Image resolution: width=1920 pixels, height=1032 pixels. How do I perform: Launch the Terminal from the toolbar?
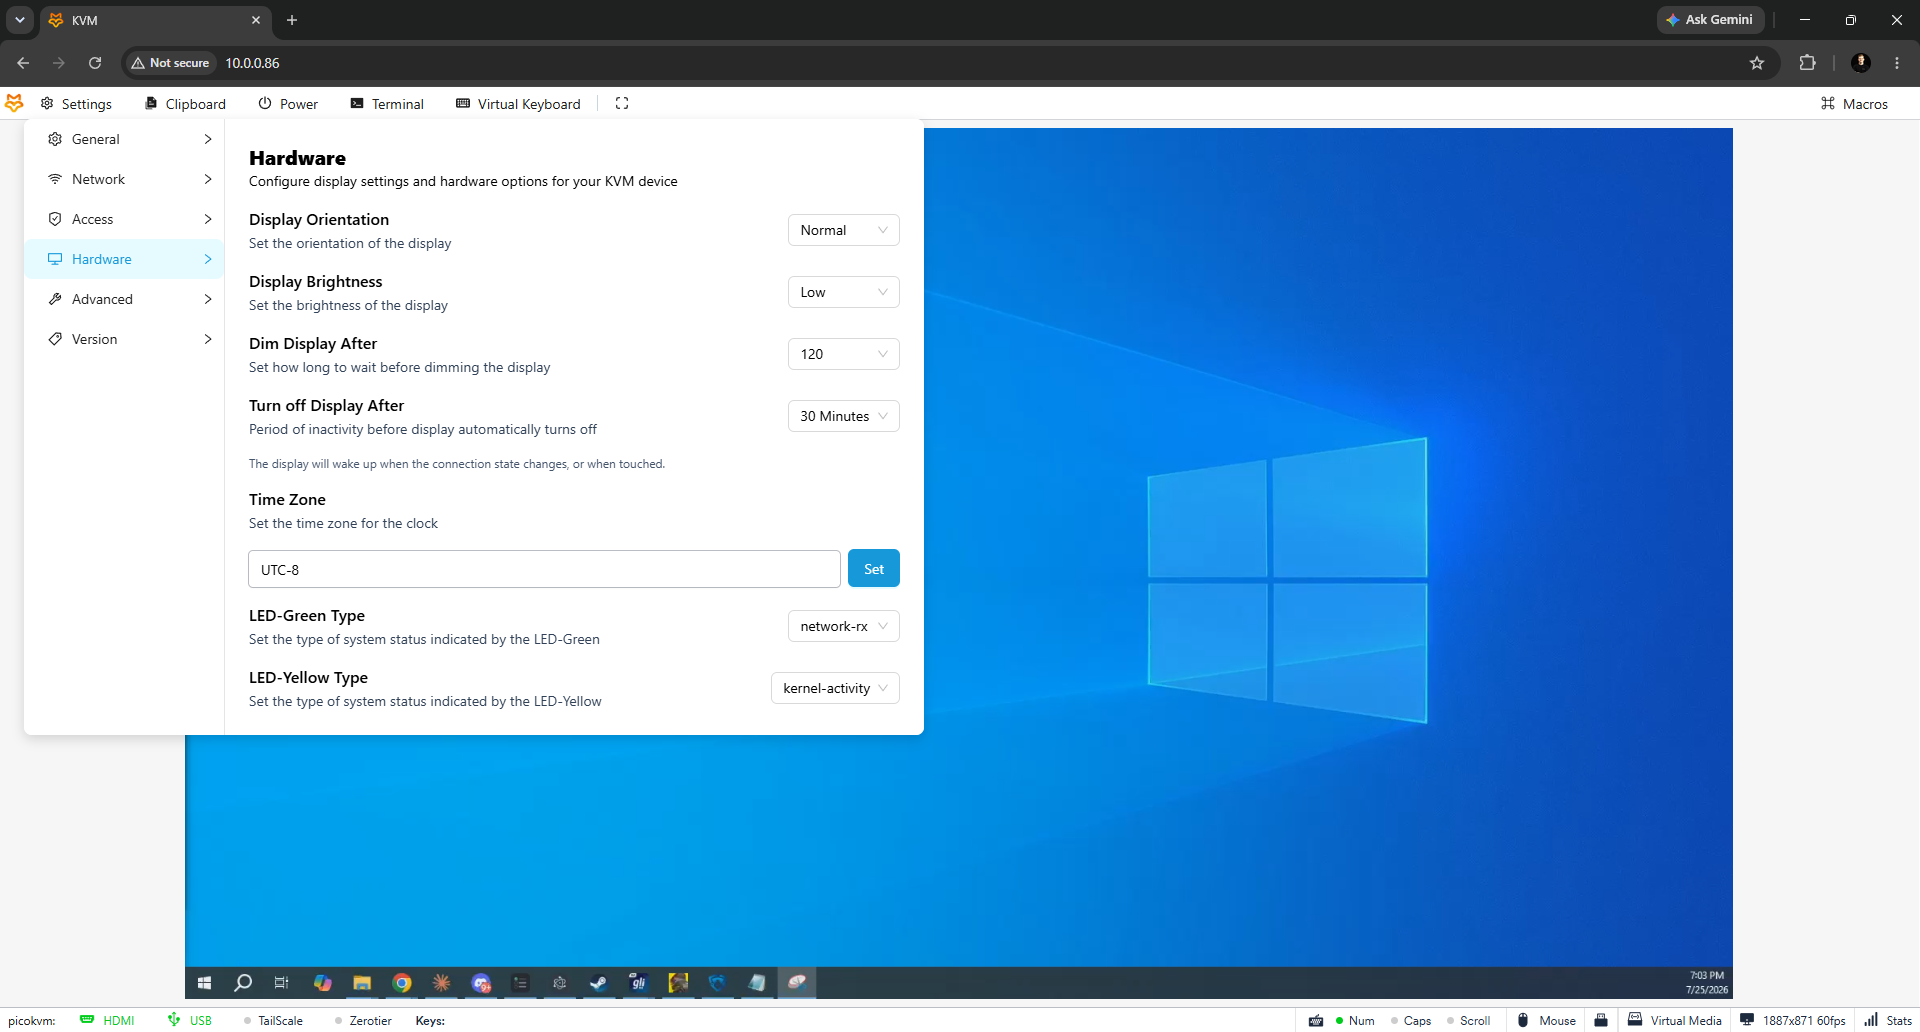click(387, 104)
